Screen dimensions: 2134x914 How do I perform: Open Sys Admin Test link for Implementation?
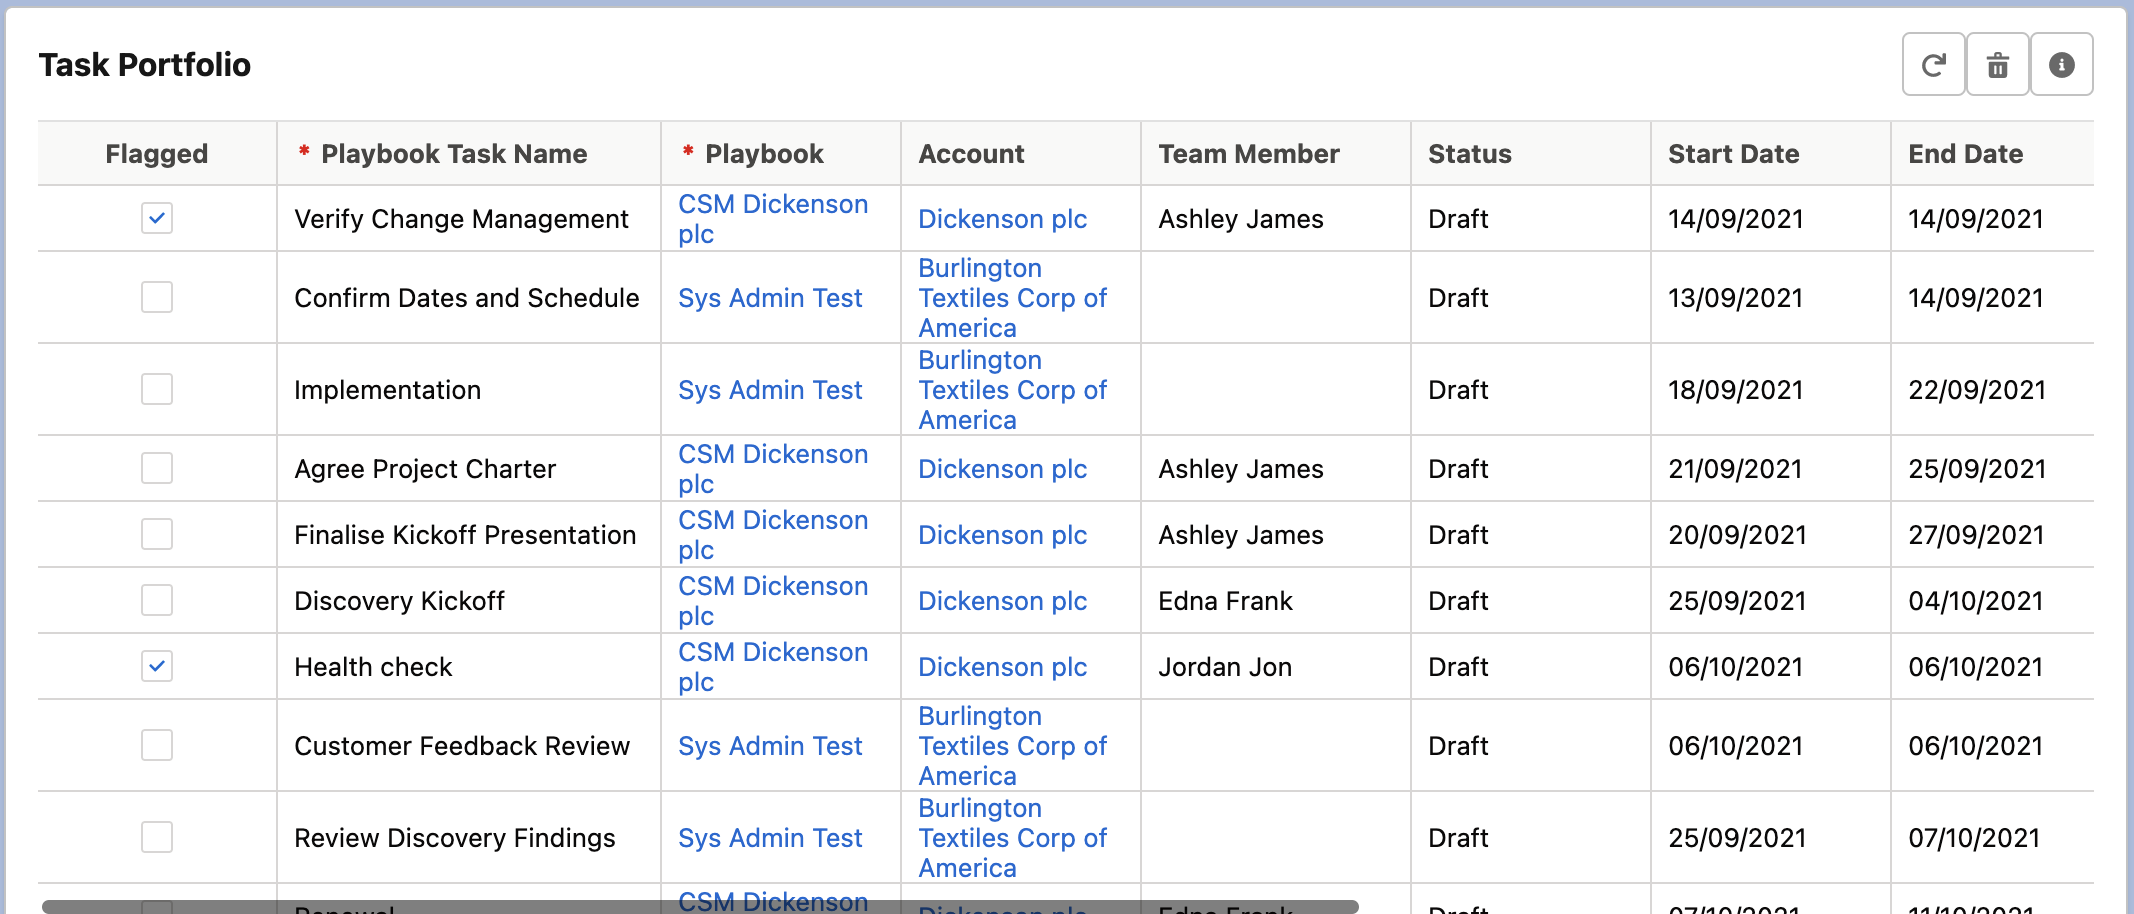pos(770,390)
